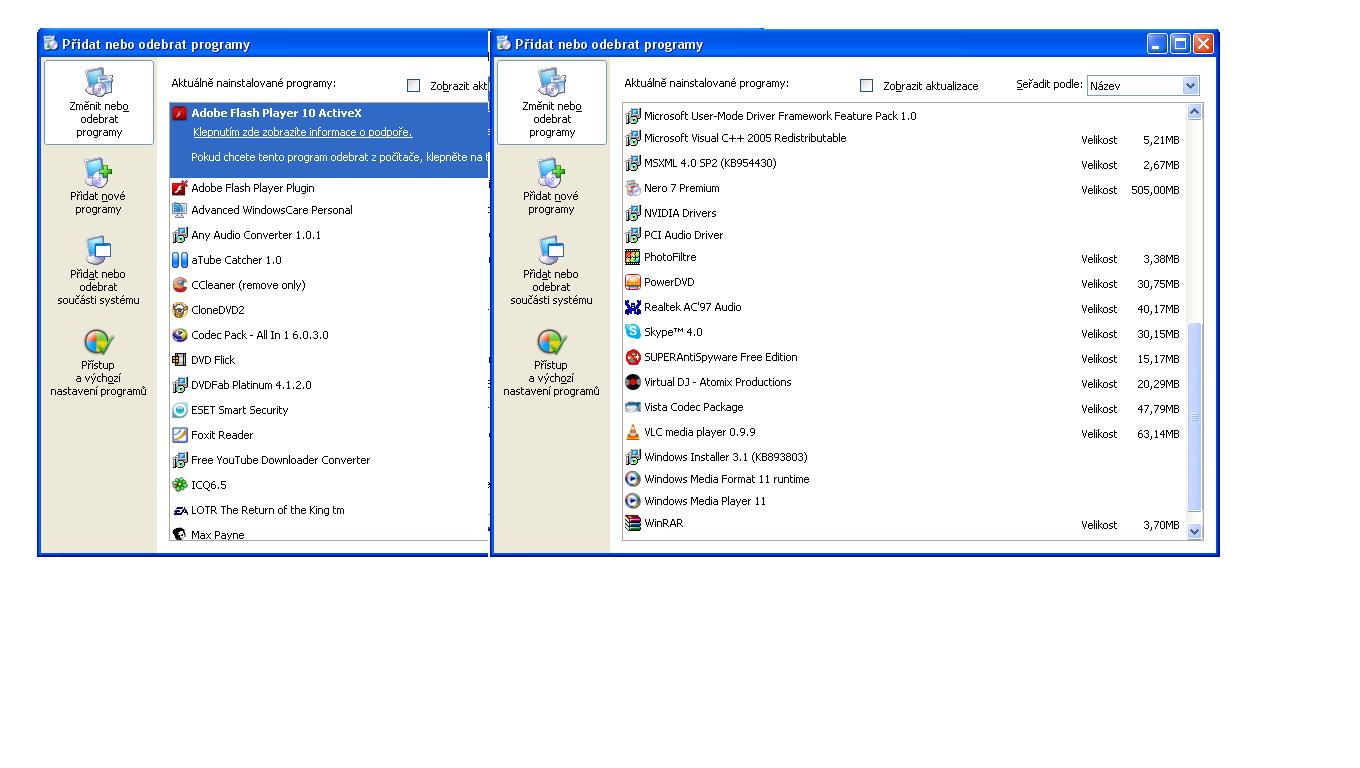
Task: Select the Windows Installer 3.1 icon
Action: pos(633,457)
